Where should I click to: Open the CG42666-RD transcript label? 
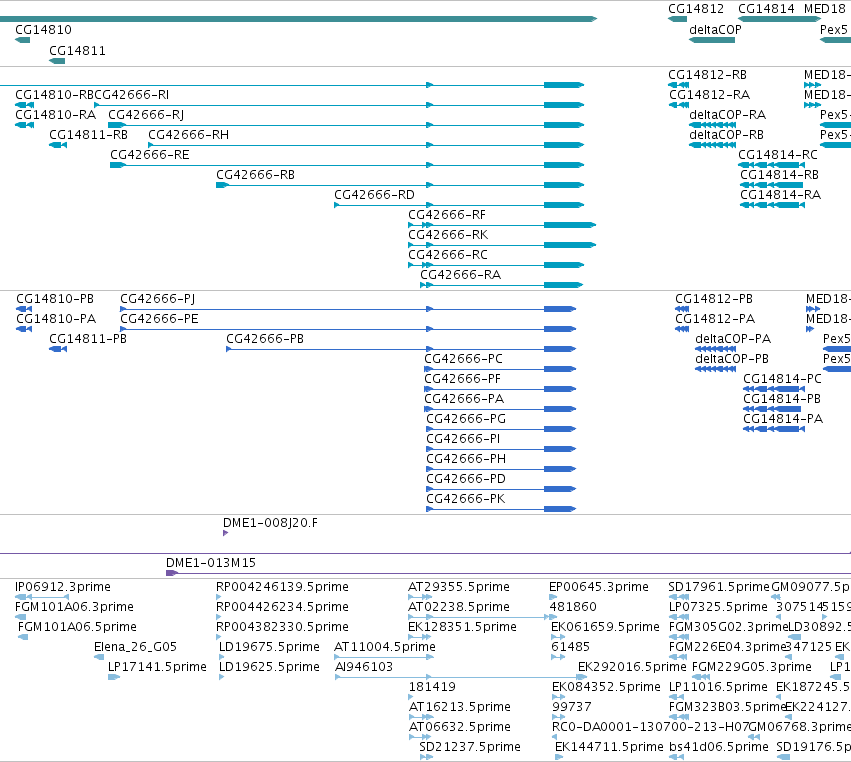click(374, 195)
